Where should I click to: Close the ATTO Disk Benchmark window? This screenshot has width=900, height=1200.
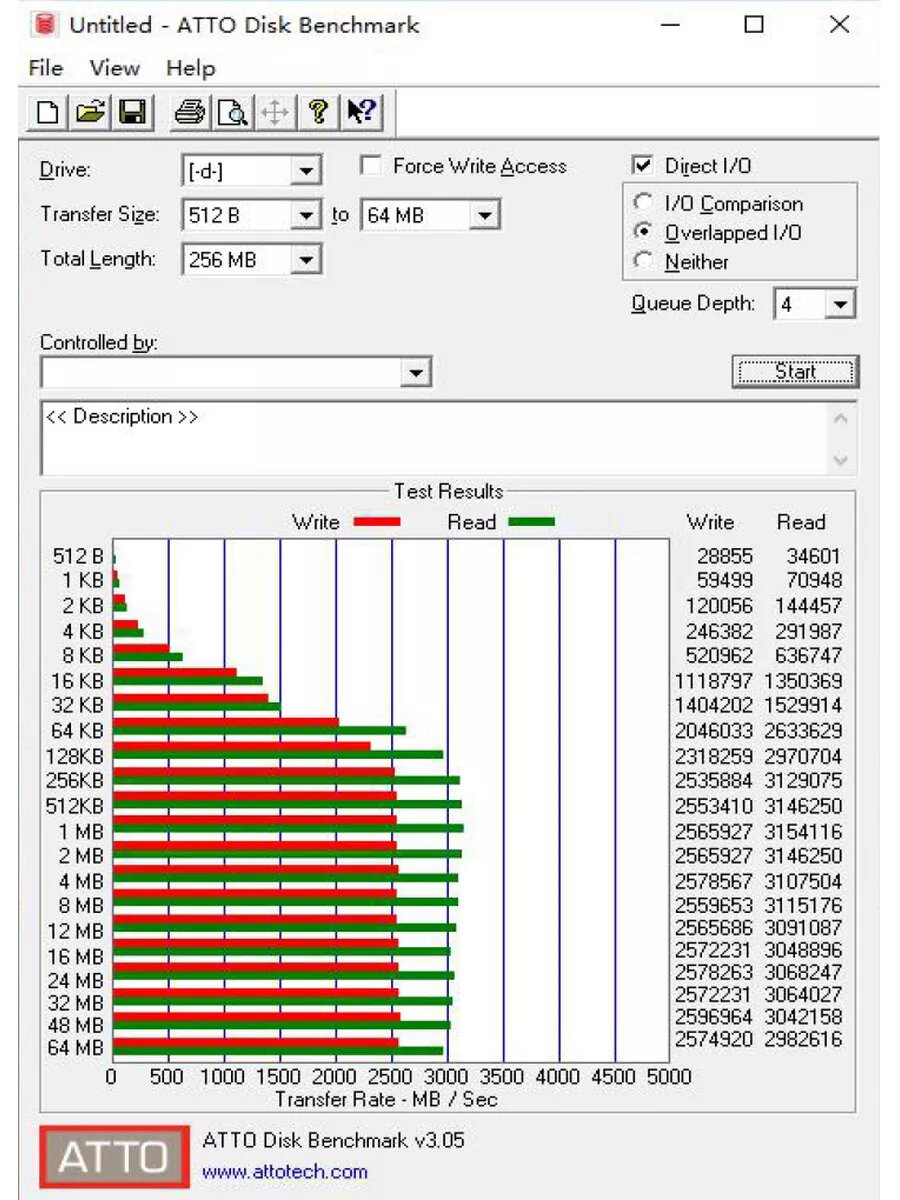point(840,25)
